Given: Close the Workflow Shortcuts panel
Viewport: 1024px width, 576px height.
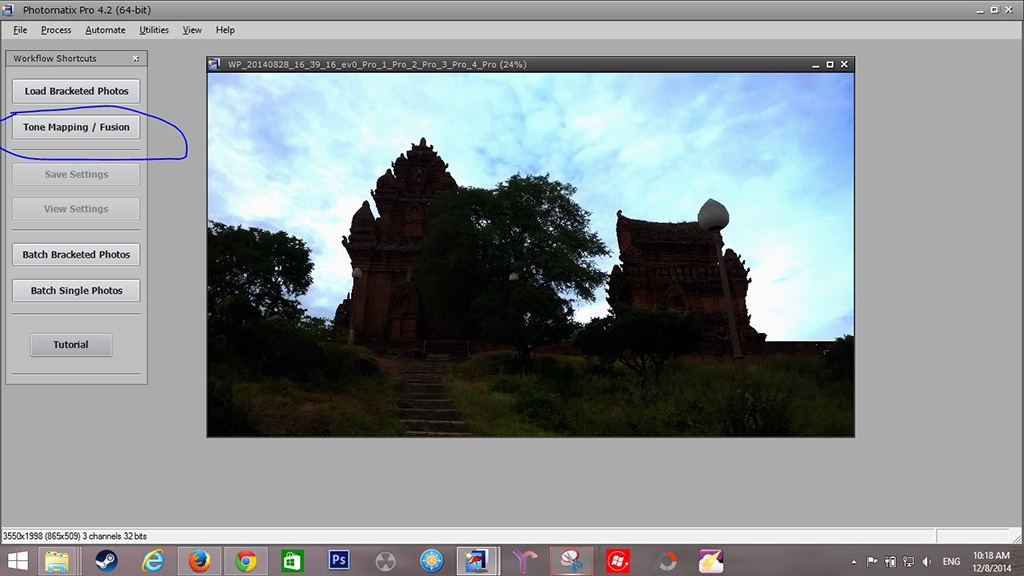Looking at the screenshot, I should tap(136, 59).
